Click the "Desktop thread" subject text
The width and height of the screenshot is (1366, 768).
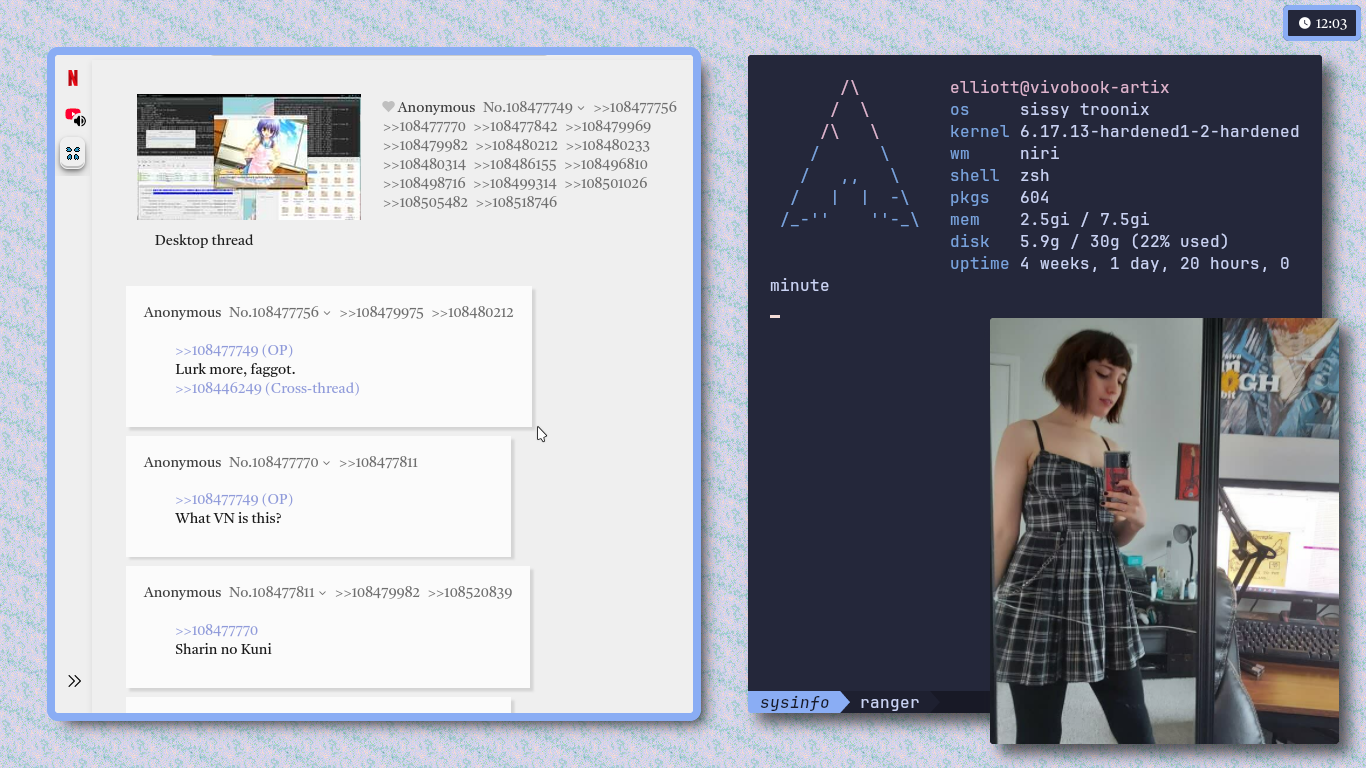tap(204, 240)
